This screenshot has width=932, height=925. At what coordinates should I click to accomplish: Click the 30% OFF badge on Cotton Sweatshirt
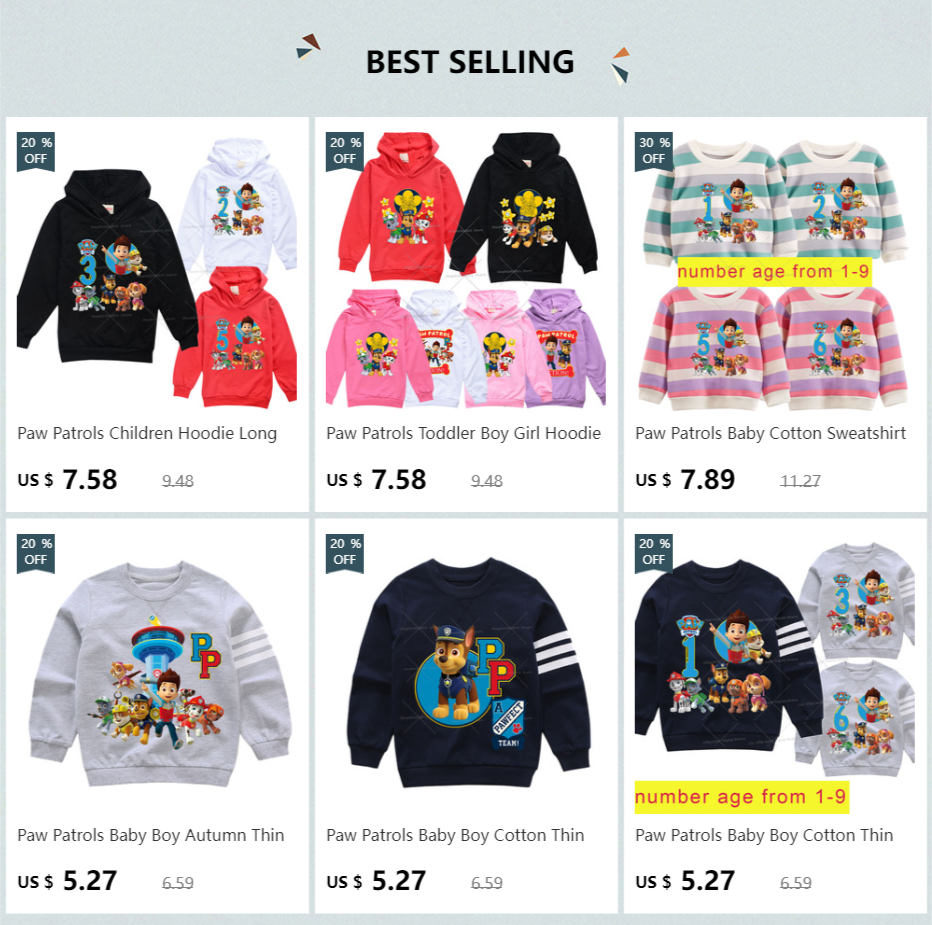point(654,152)
